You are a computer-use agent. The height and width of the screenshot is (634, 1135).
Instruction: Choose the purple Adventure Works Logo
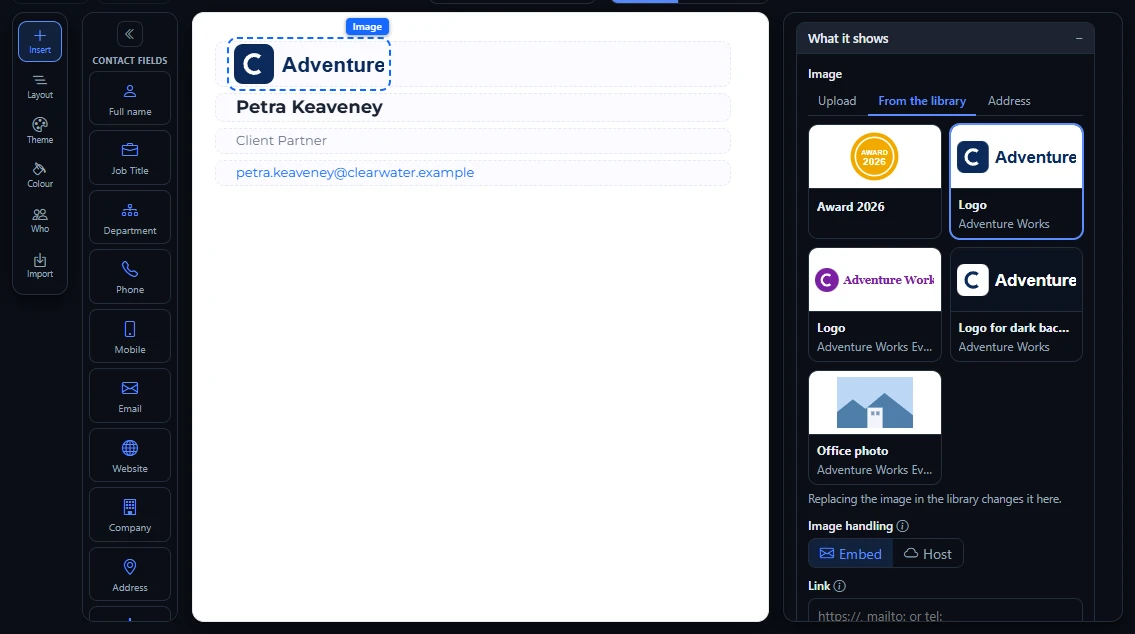pos(874,304)
